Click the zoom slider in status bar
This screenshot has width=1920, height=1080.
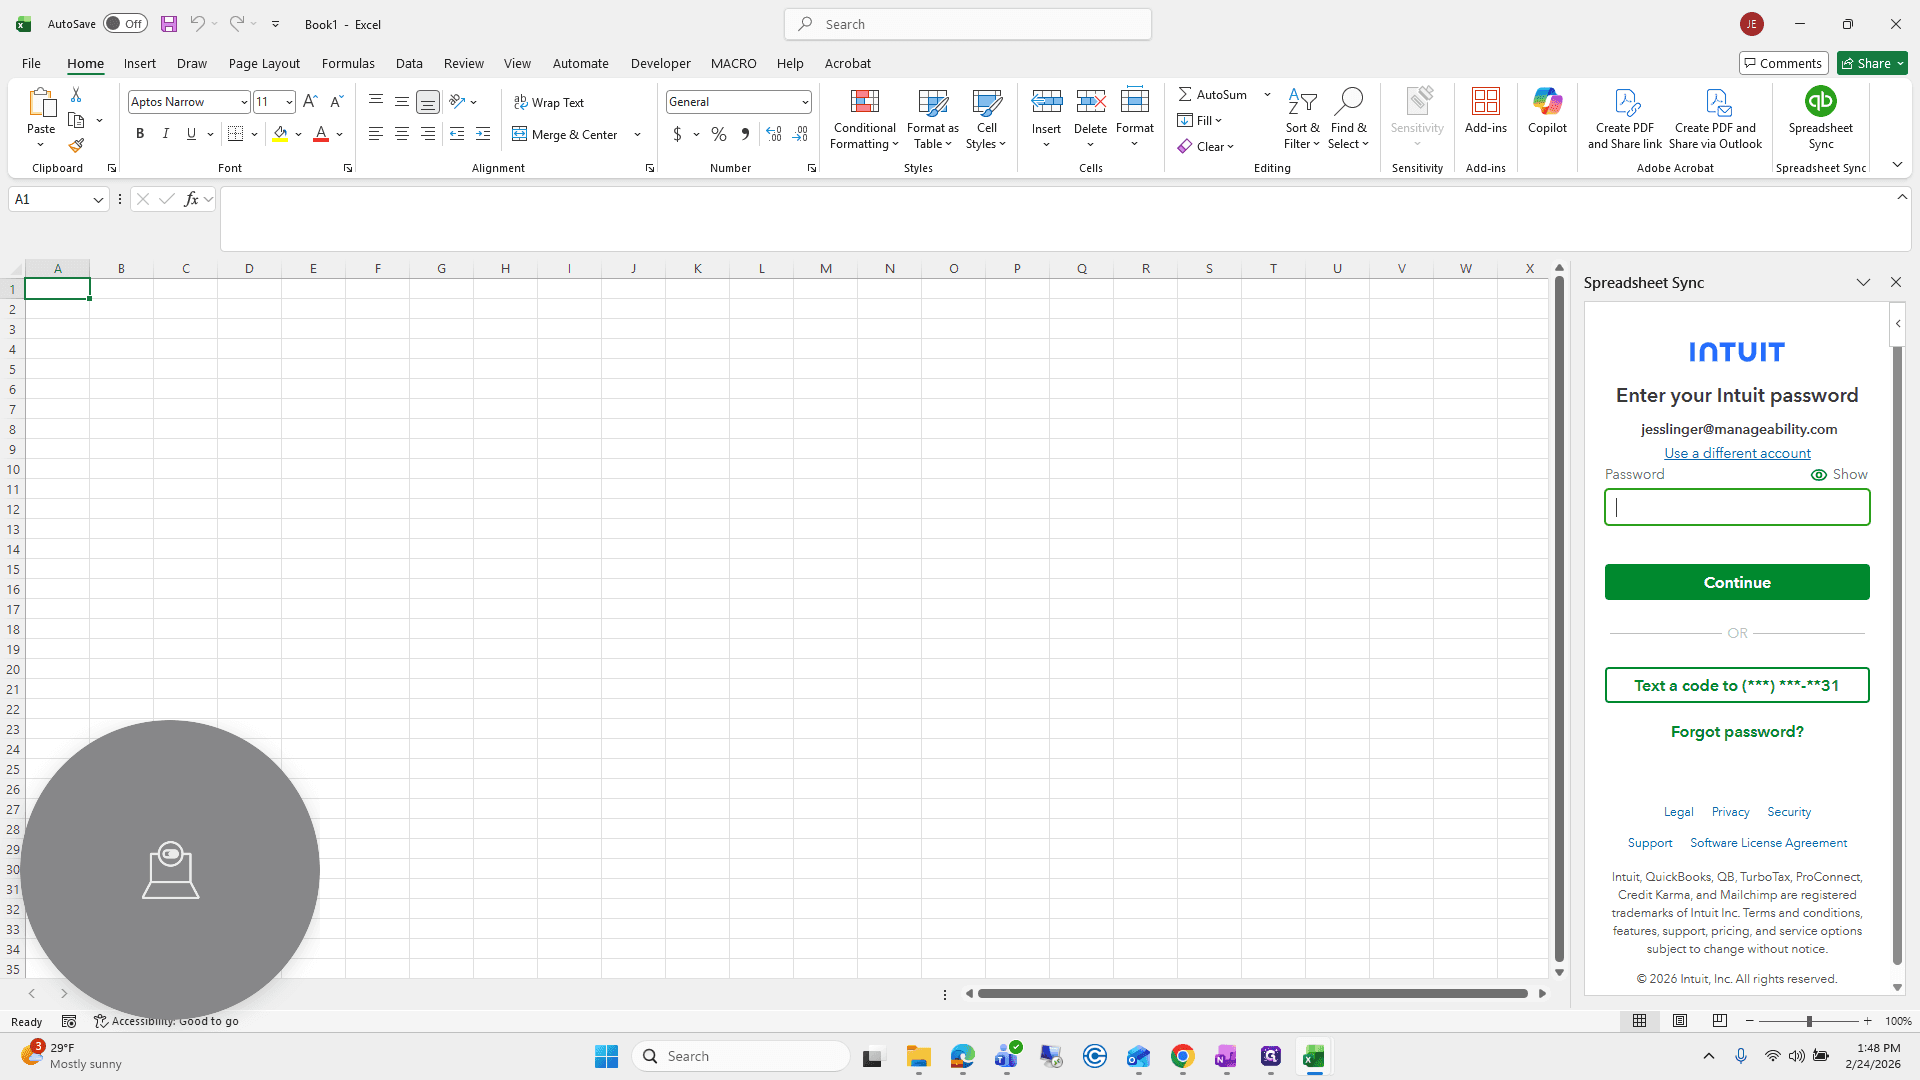1808,1021
